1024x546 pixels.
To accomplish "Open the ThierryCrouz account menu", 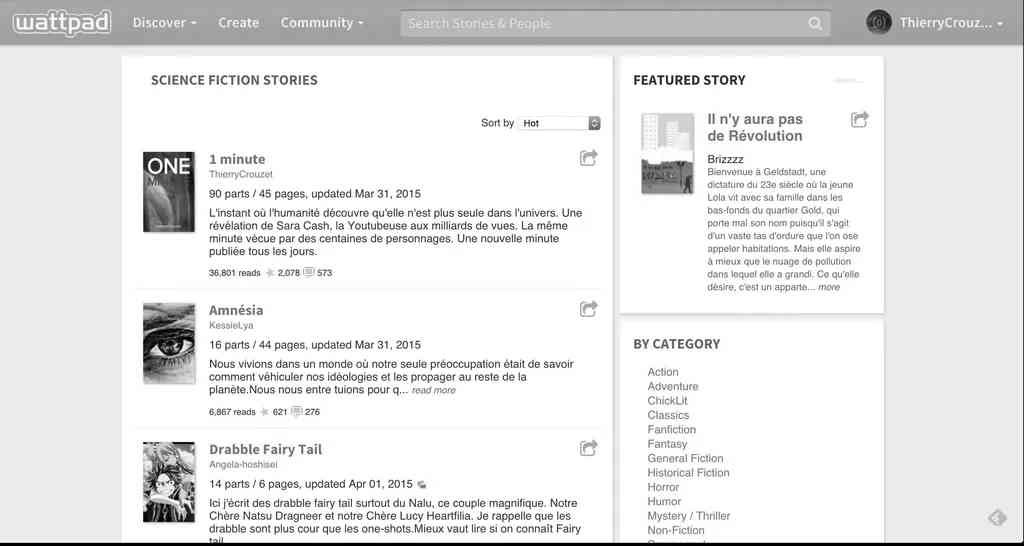I will coord(950,22).
